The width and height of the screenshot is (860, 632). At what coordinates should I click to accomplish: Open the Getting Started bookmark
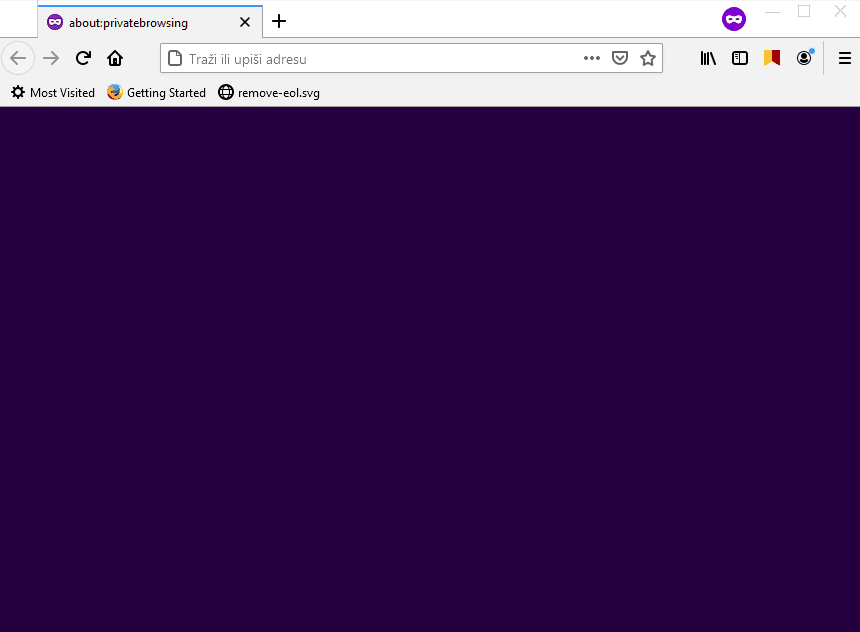click(x=156, y=92)
